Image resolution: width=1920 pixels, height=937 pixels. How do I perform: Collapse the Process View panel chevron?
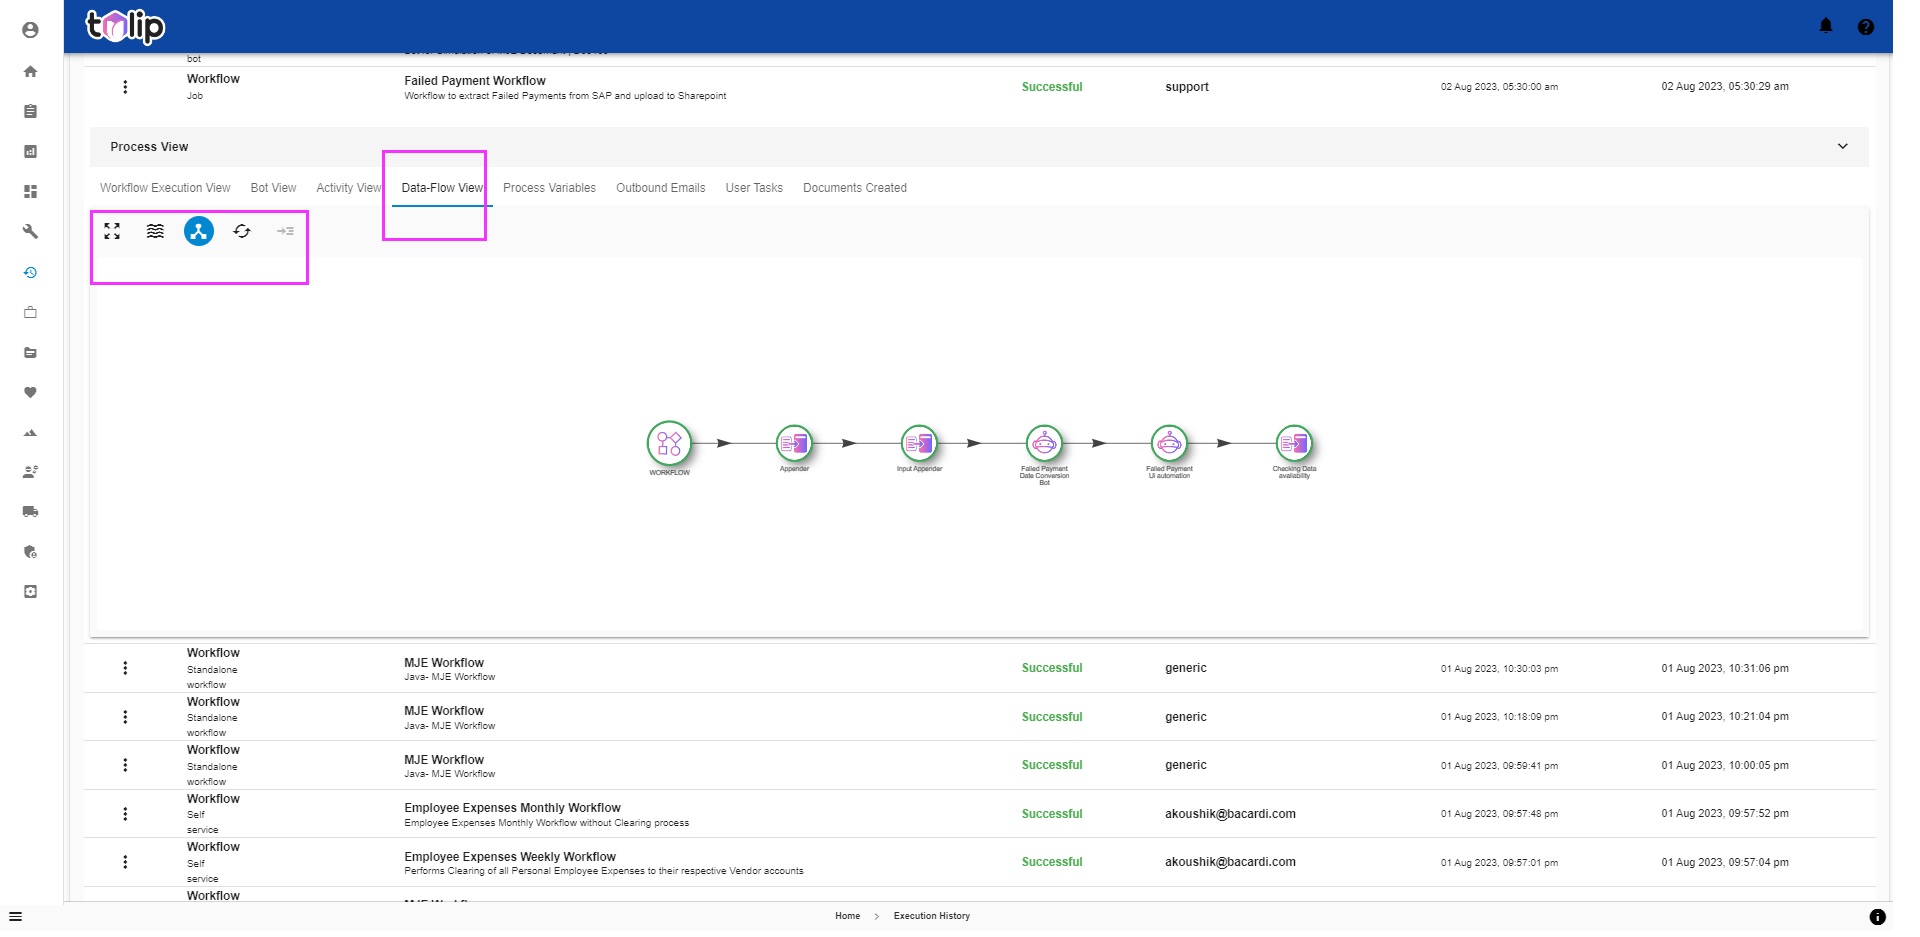pos(1842,146)
